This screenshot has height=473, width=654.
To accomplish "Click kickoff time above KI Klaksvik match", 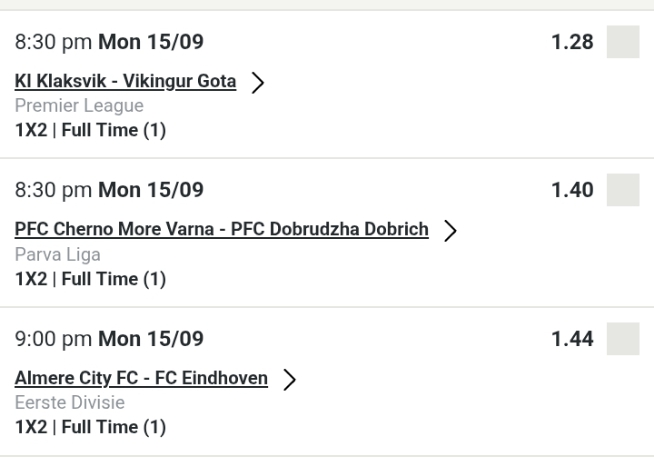I will tap(109, 42).
